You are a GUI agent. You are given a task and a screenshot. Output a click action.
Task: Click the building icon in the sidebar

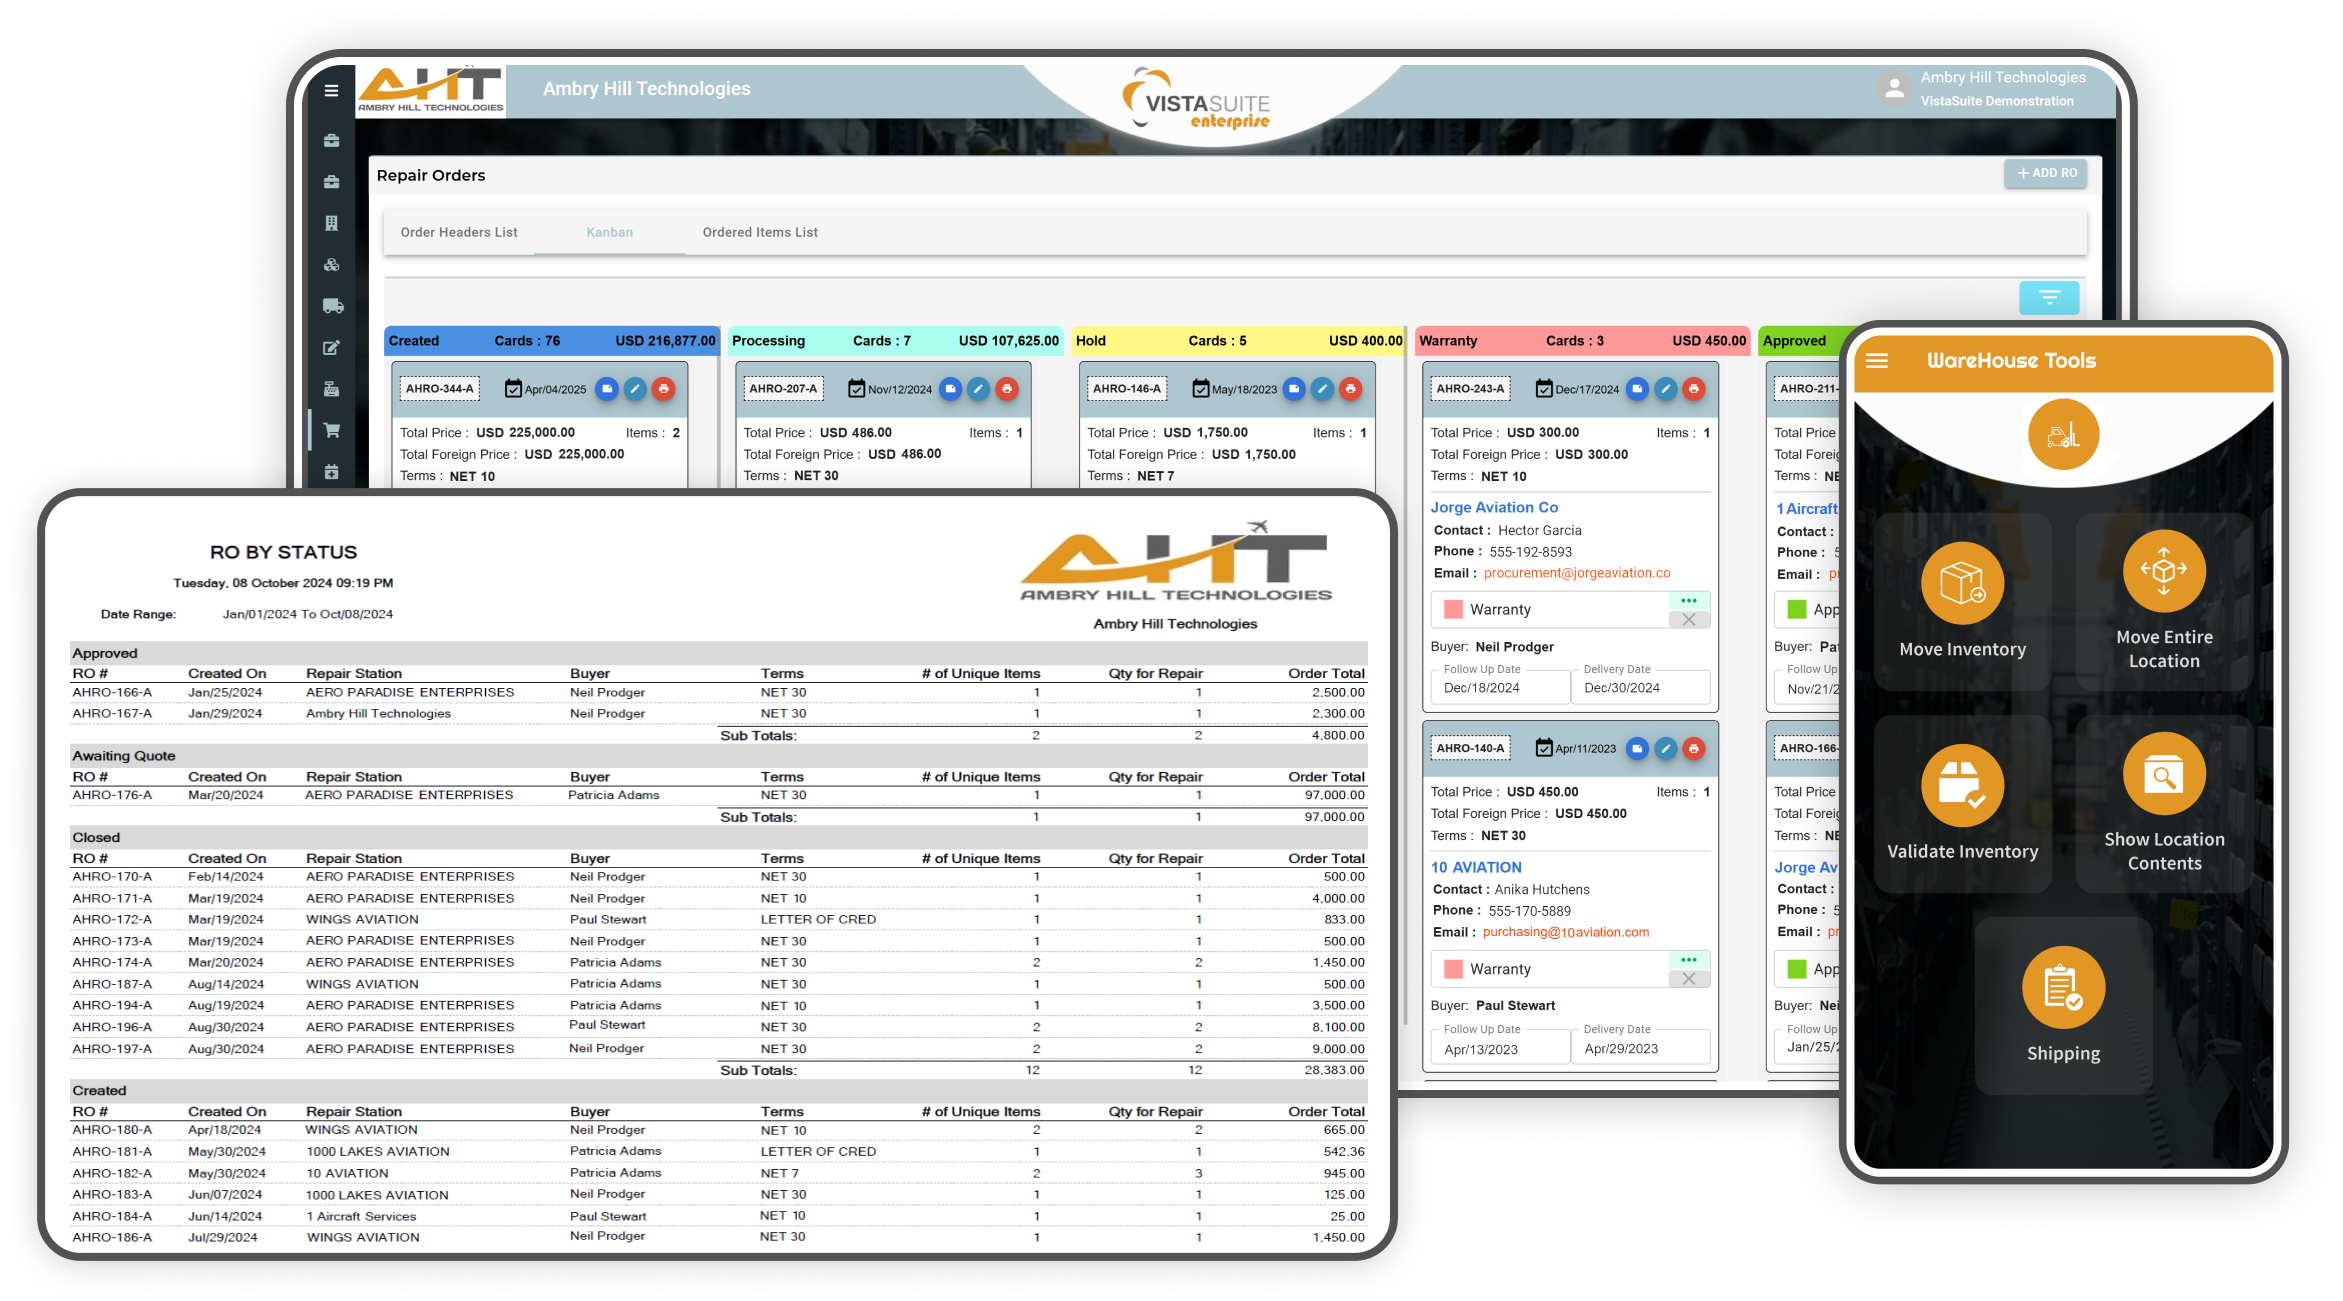pos(332,223)
